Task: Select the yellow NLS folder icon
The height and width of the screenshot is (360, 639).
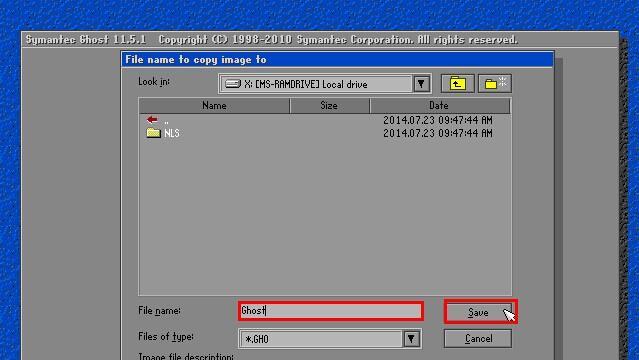Action: 153,133
